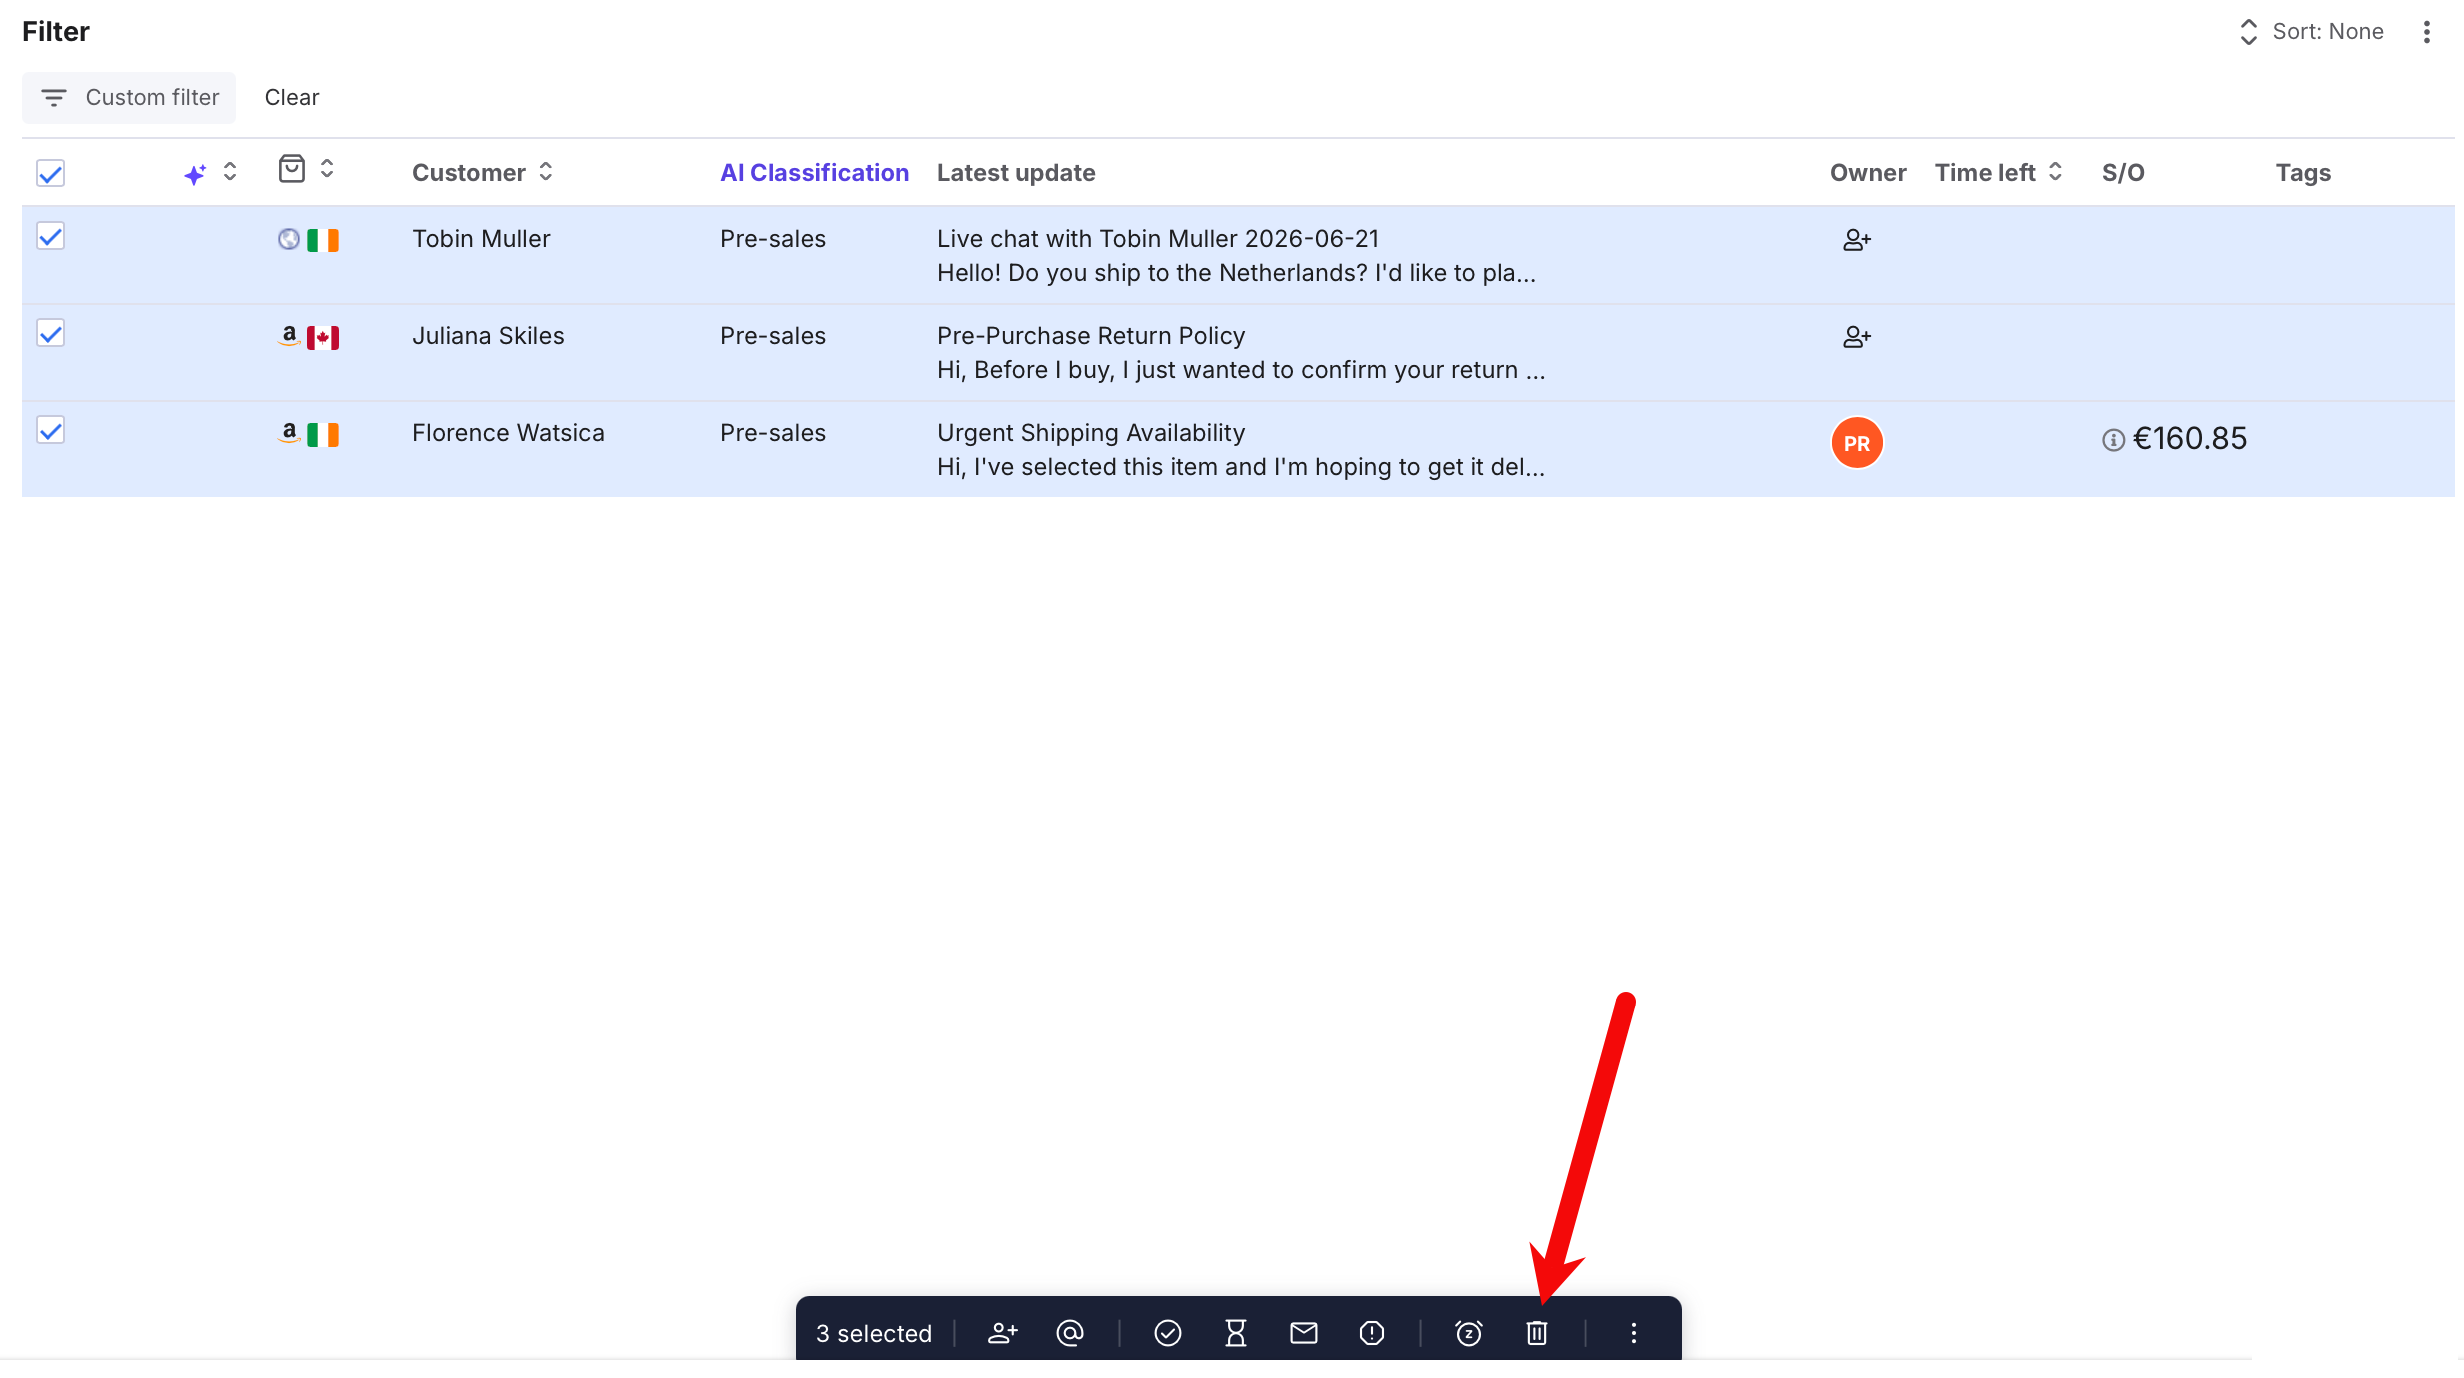Toggle the select-all header checkbox

pyautogui.click(x=51, y=174)
